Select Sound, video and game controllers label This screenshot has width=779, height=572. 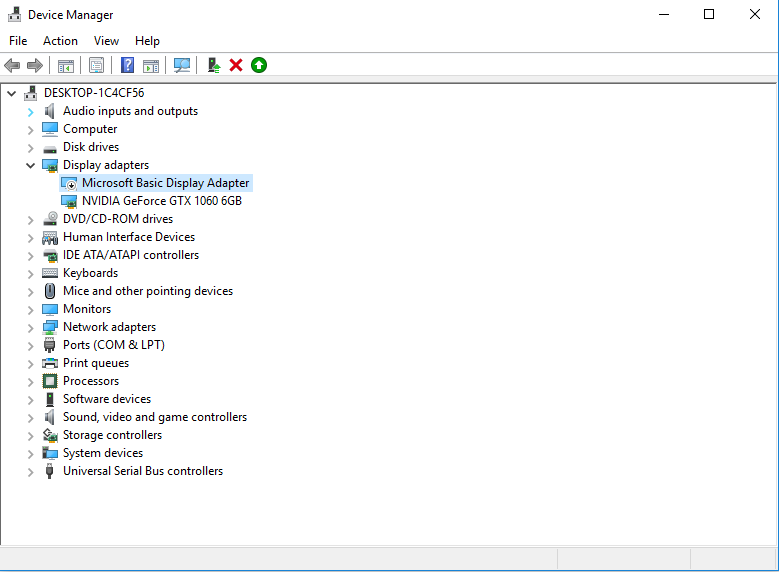click(x=155, y=417)
